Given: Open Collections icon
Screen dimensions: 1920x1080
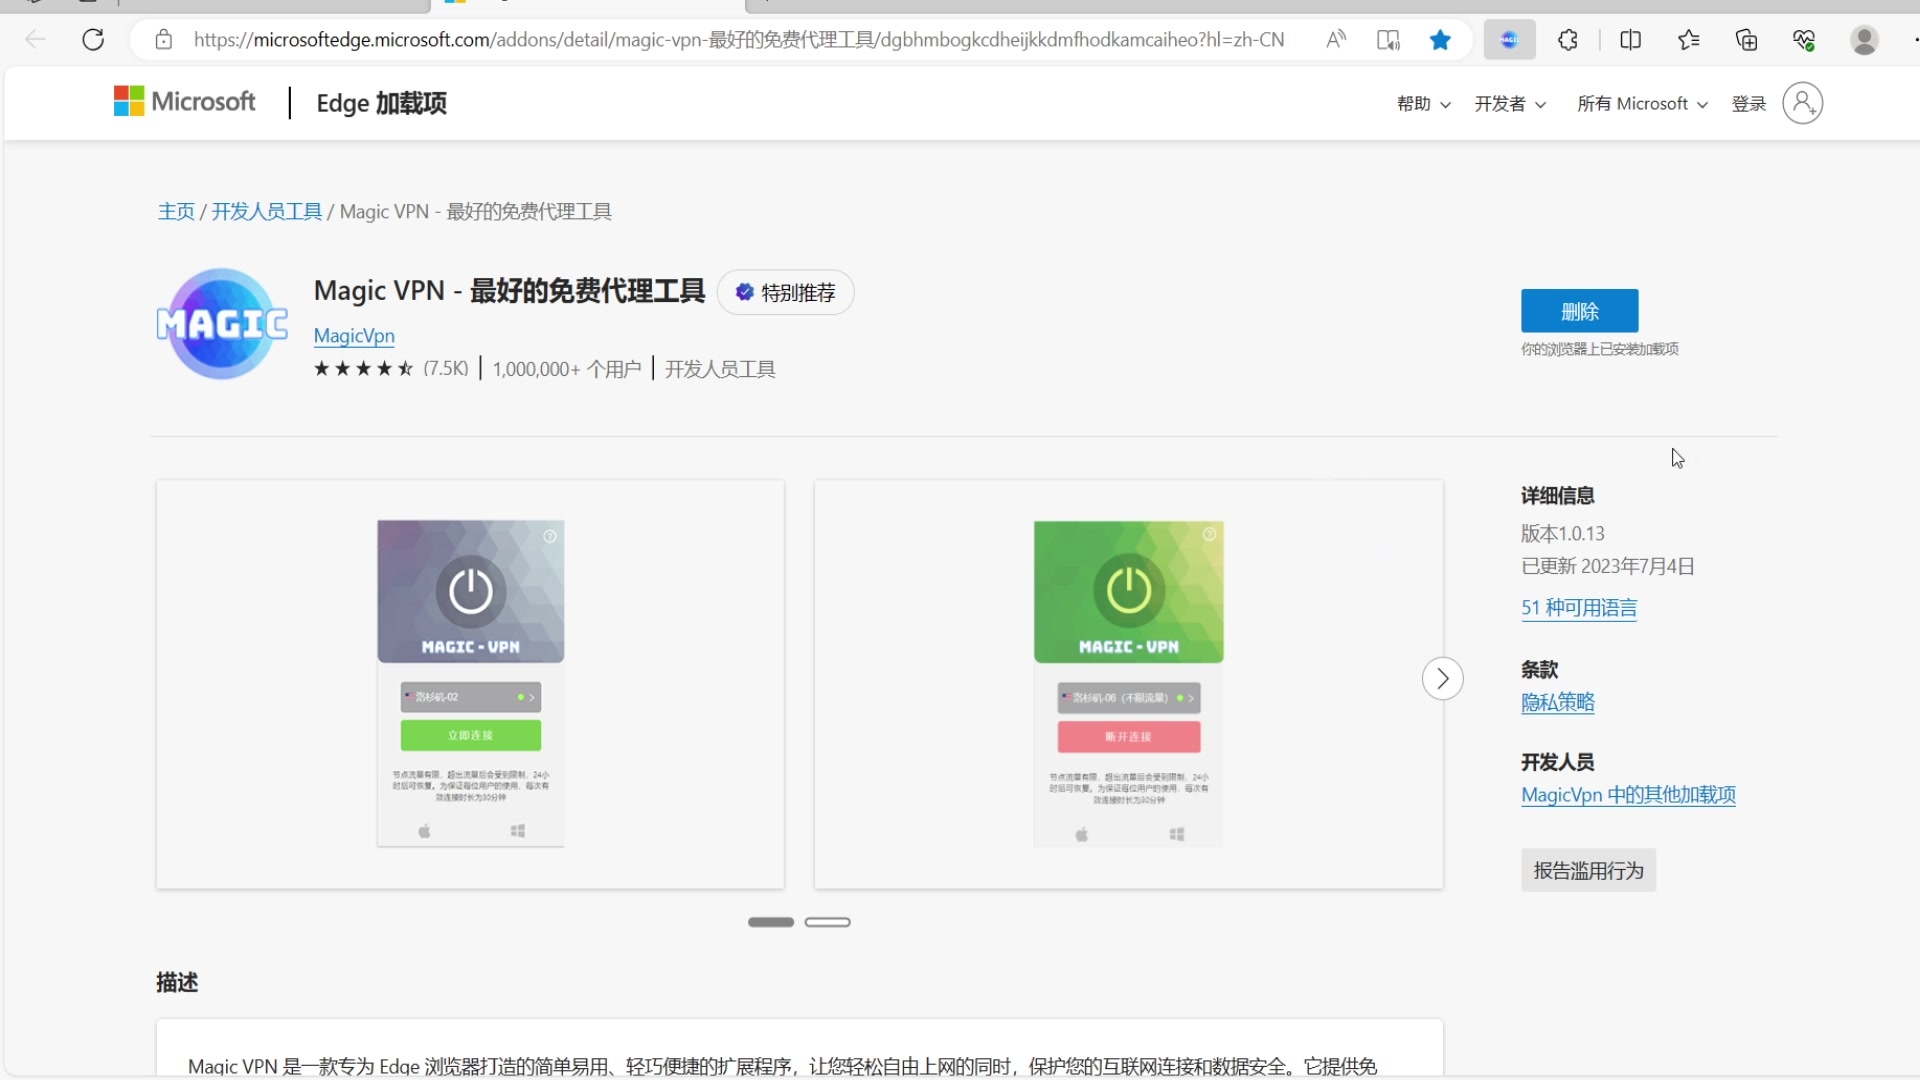Looking at the screenshot, I should 1746,40.
